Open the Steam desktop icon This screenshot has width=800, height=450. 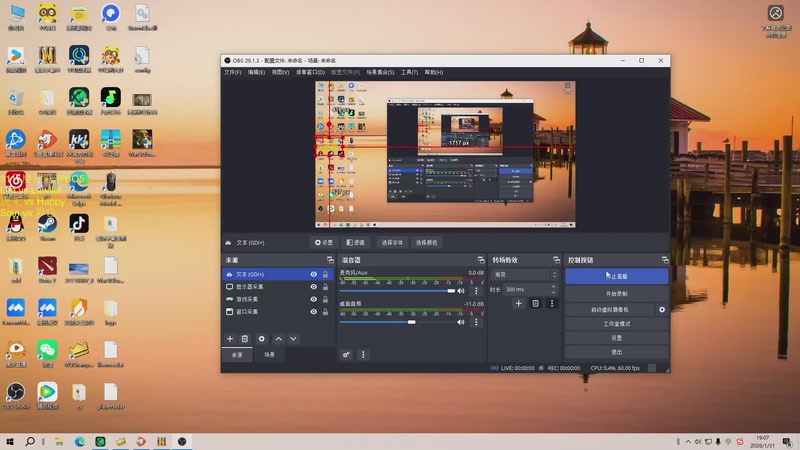click(x=47, y=228)
